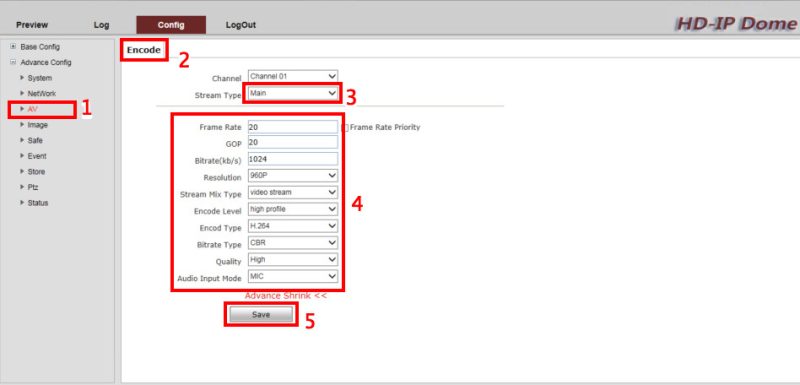Open Event settings in sidebar

click(37, 156)
